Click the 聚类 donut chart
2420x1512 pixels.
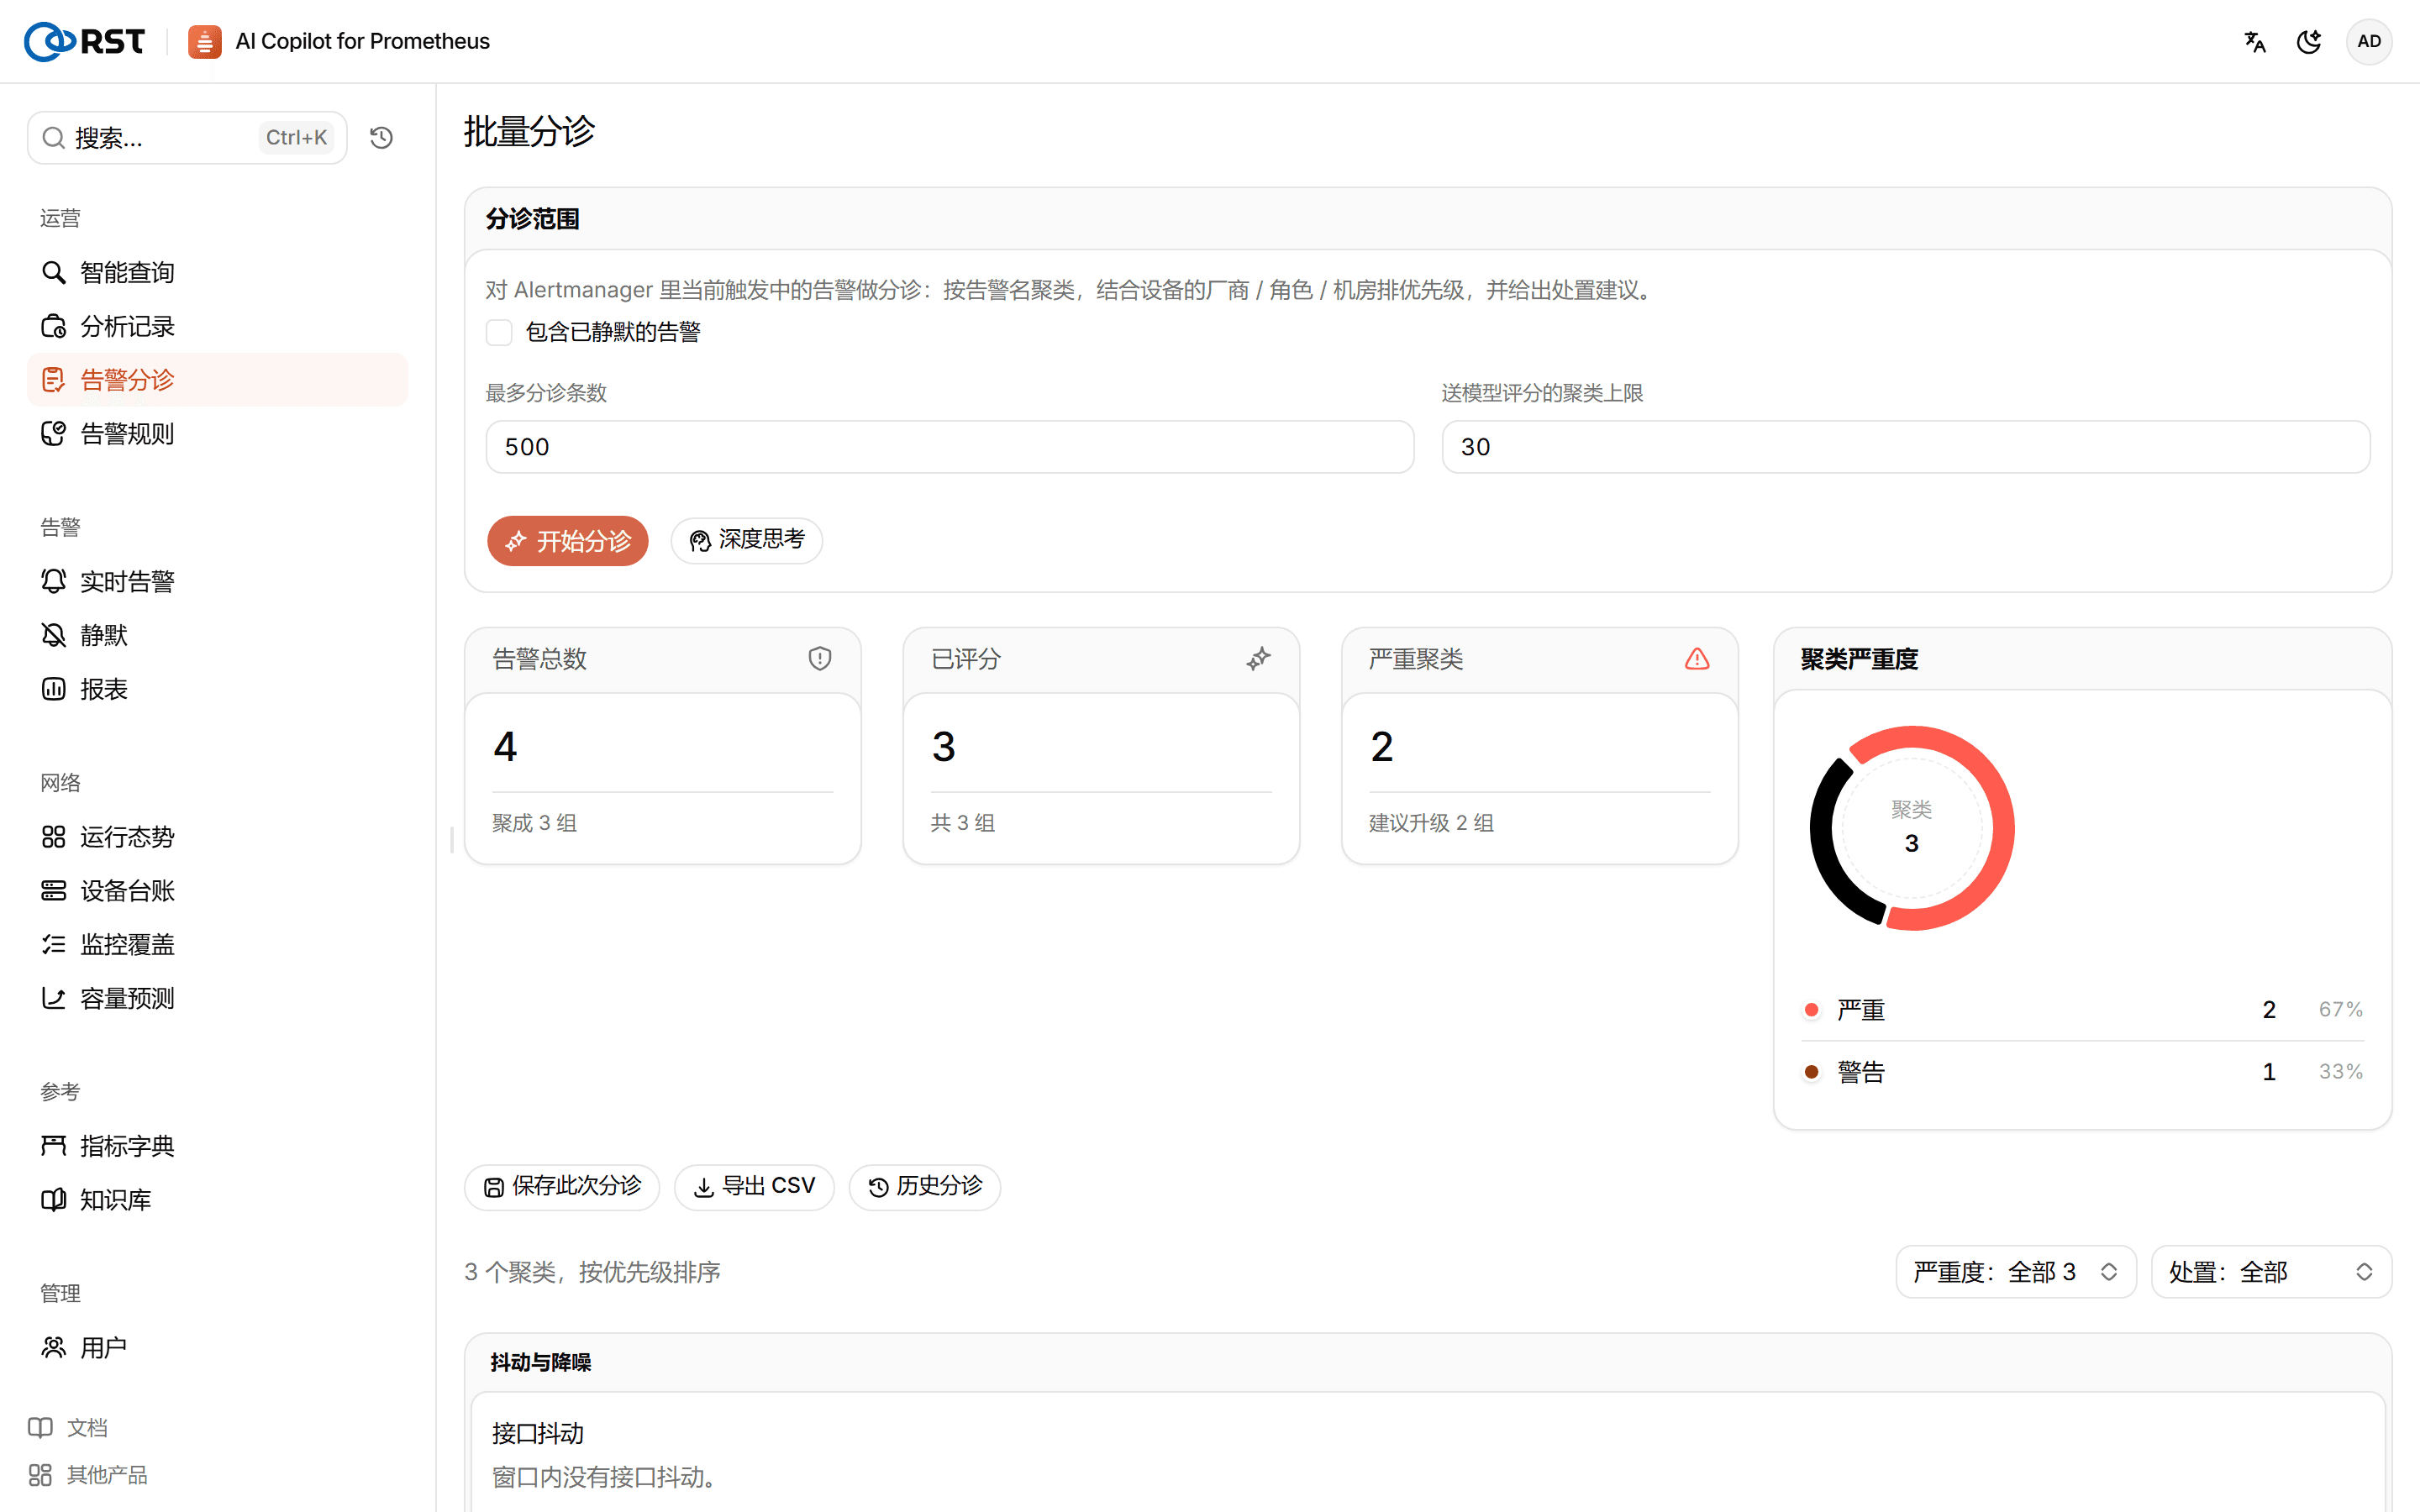(1911, 828)
